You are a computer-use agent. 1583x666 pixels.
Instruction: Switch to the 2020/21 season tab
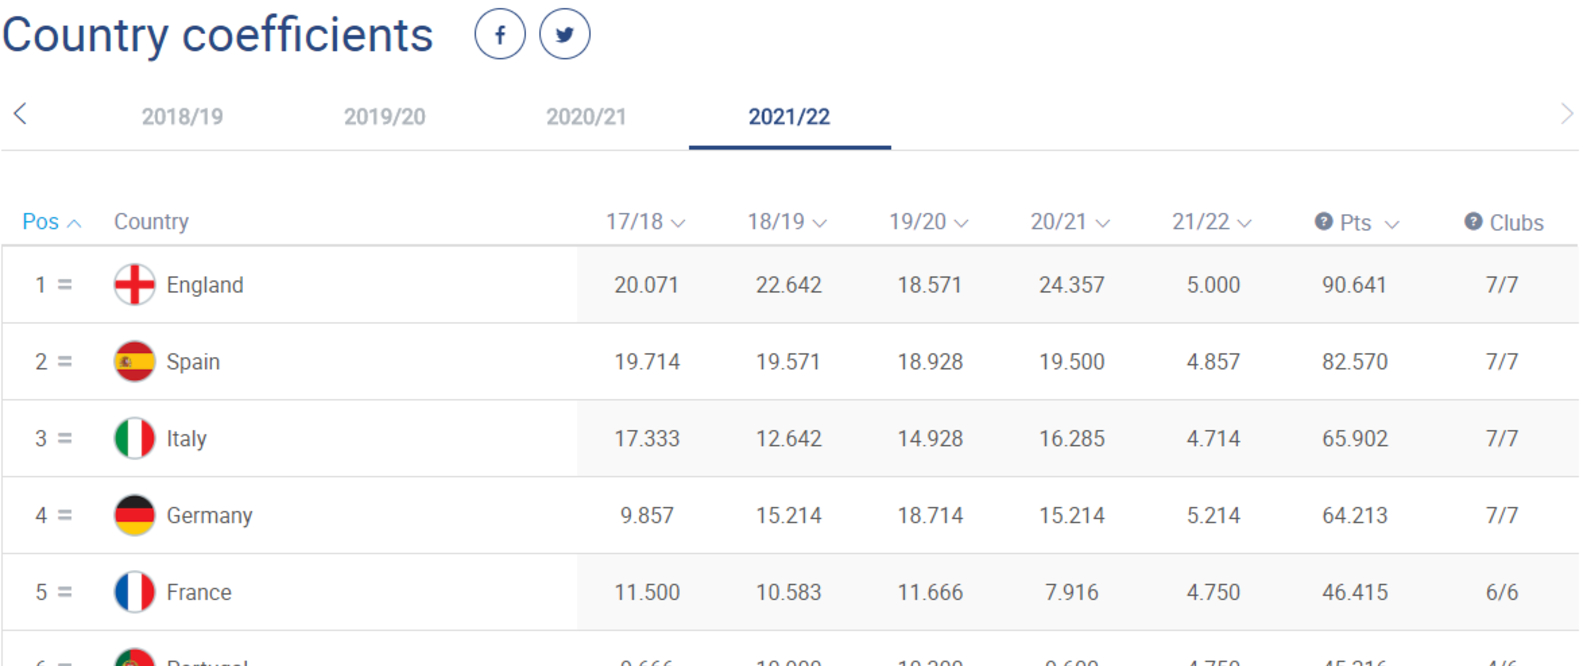pos(586,117)
